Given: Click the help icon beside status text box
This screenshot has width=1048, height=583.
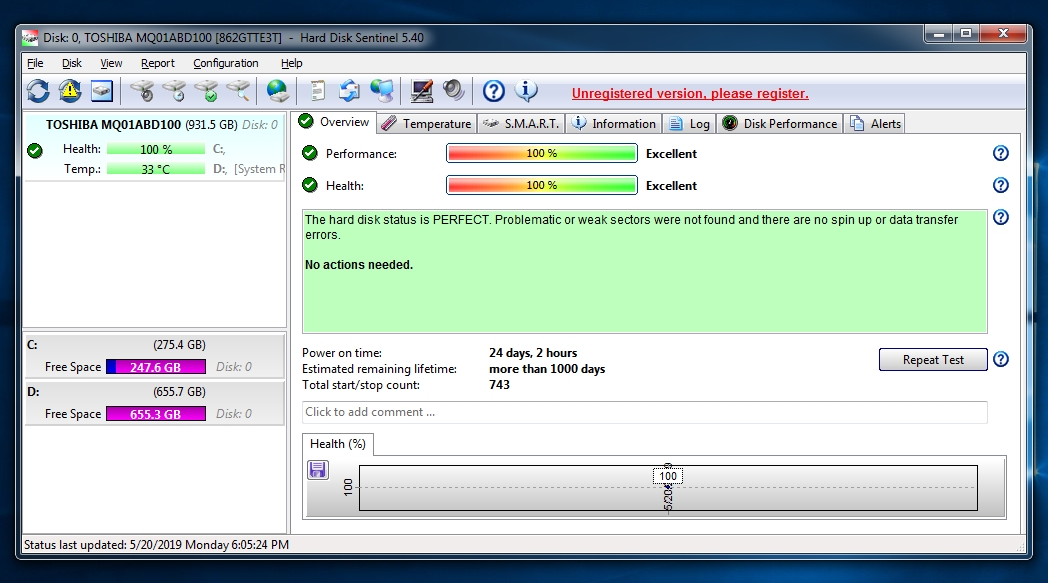Looking at the screenshot, I should [1001, 217].
